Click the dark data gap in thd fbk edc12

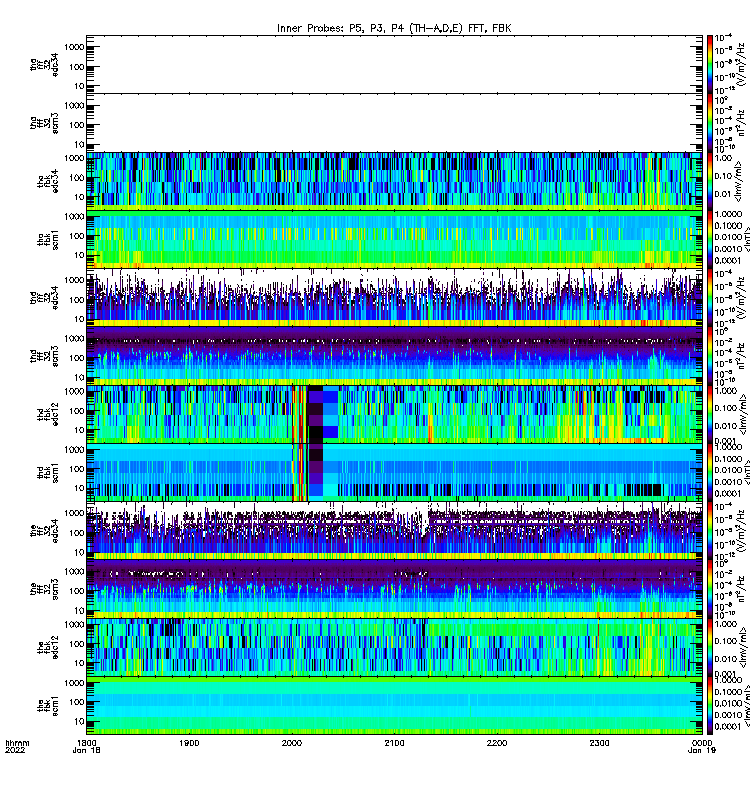pos(316,414)
